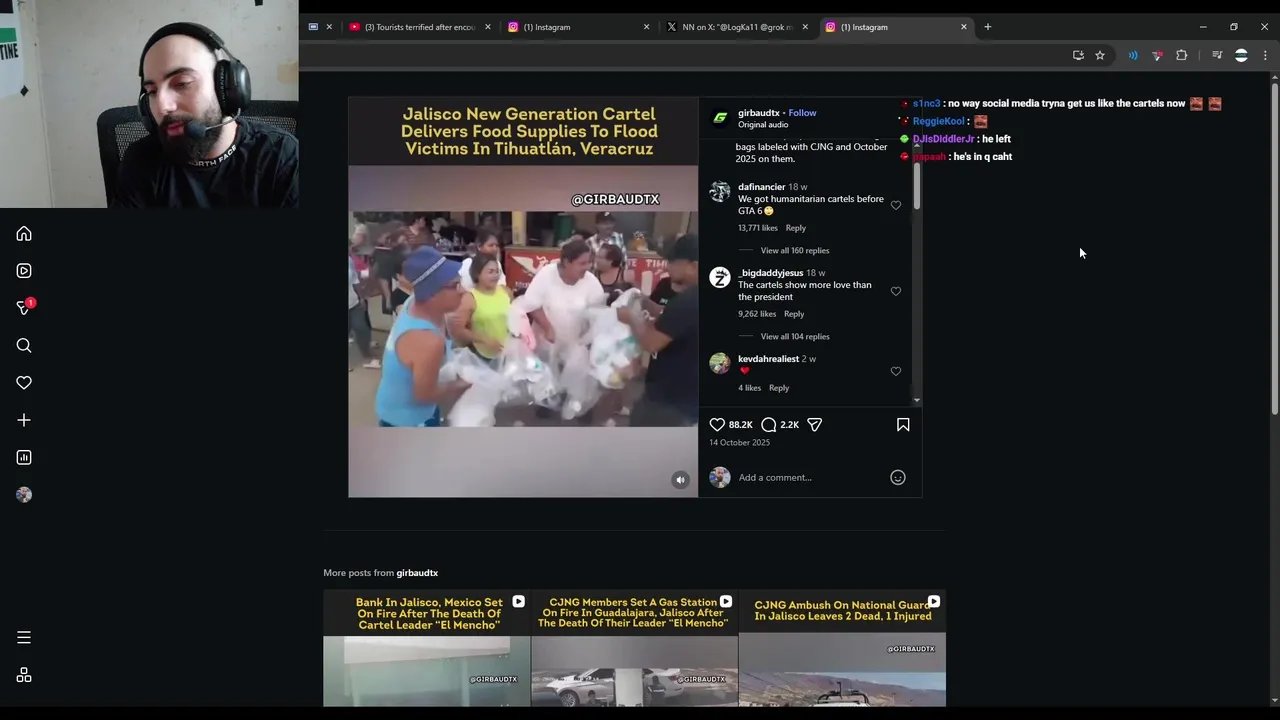The height and width of the screenshot is (720, 1280).
Task: Like the girbaudtx post with heart
Action: click(717, 425)
